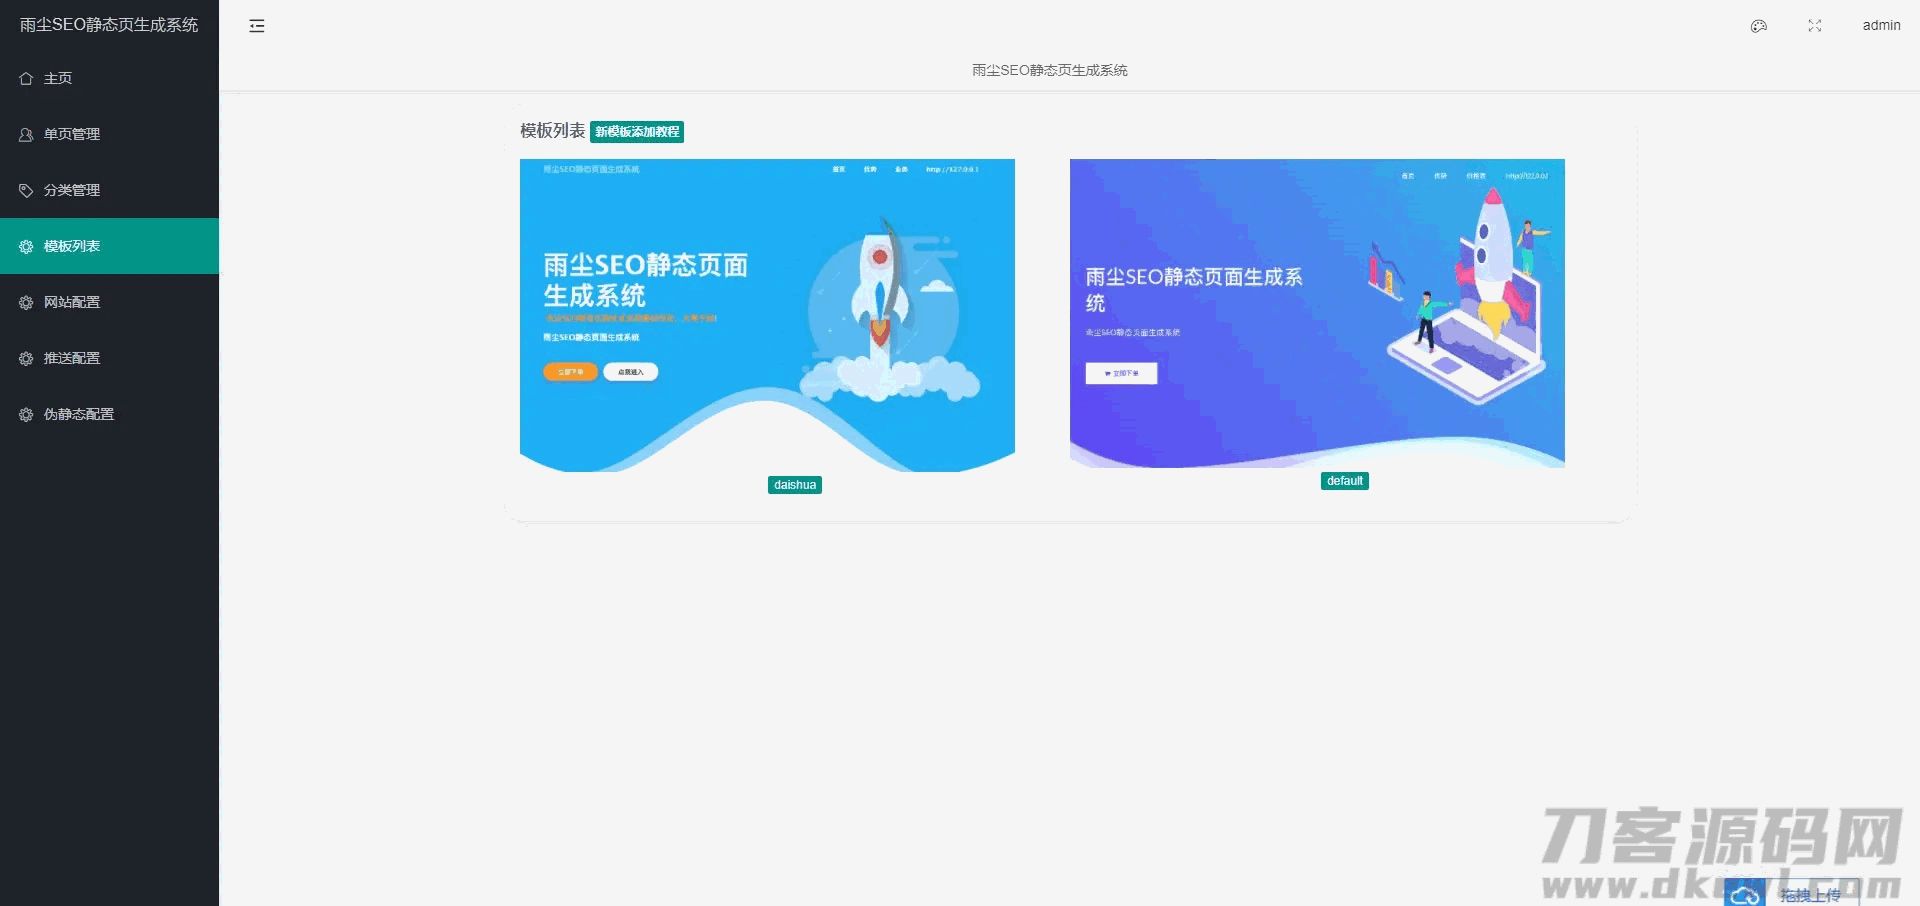Click the gear icon beside 伪静态配置
The width and height of the screenshot is (1920, 906).
point(26,414)
